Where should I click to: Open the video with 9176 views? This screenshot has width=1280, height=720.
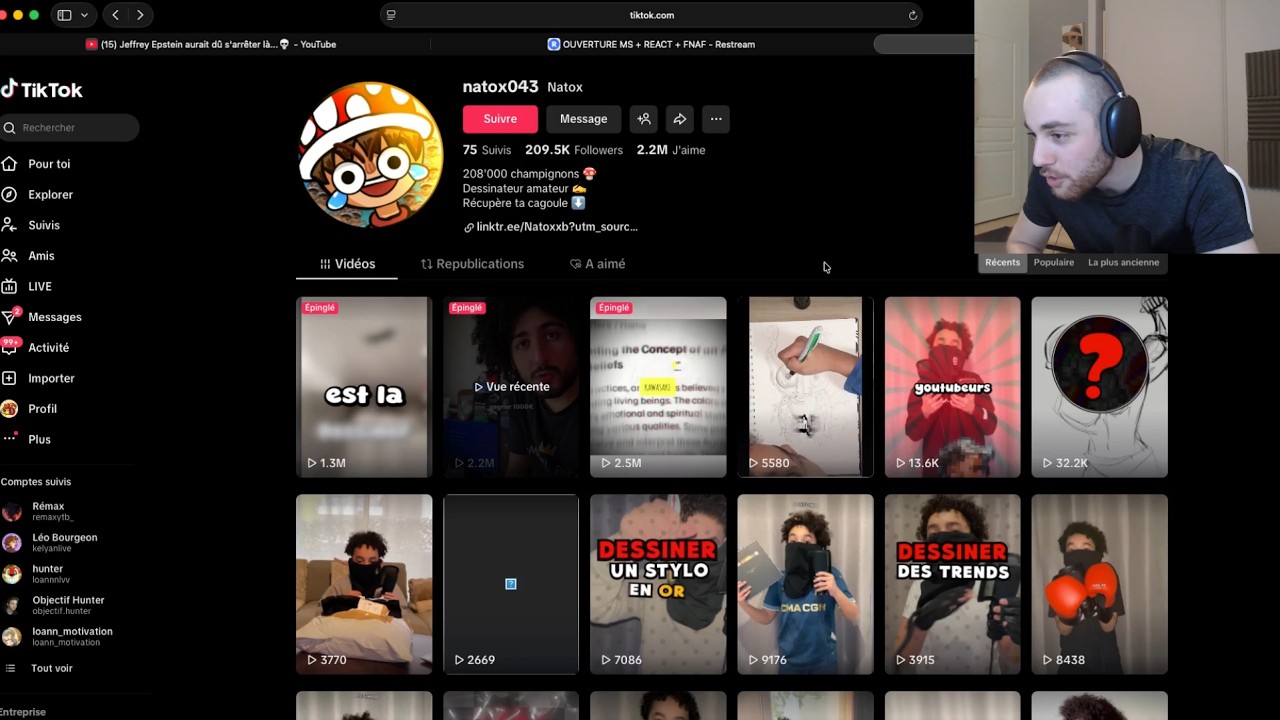[805, 584]
